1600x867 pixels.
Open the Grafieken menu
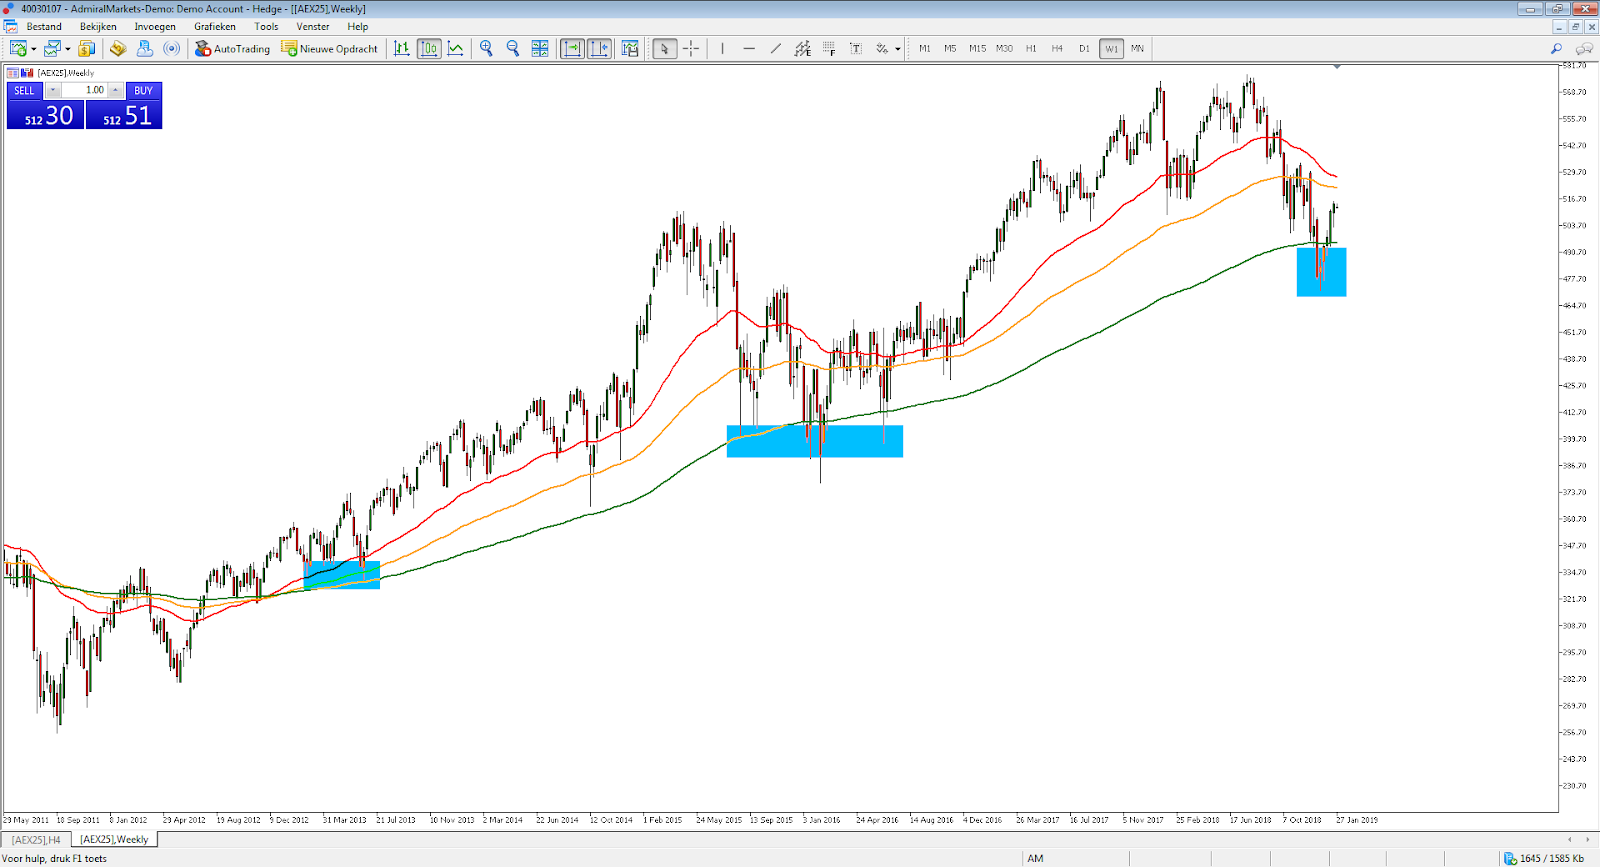tap(215, 27)
